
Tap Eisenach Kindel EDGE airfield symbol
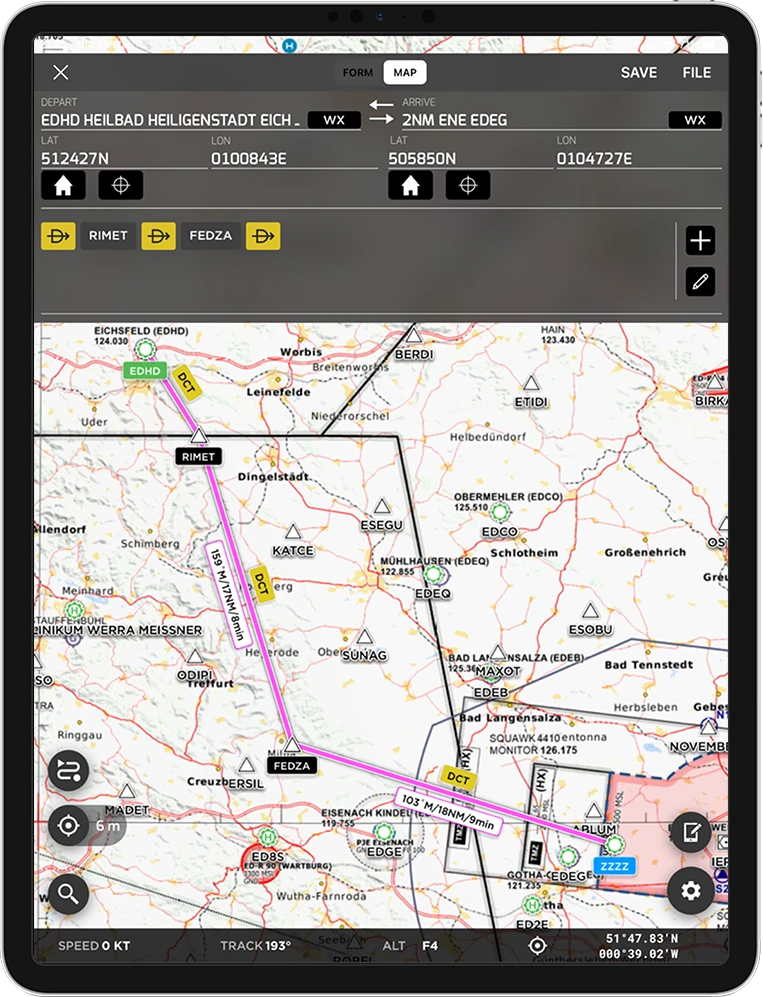pos(383,832)
